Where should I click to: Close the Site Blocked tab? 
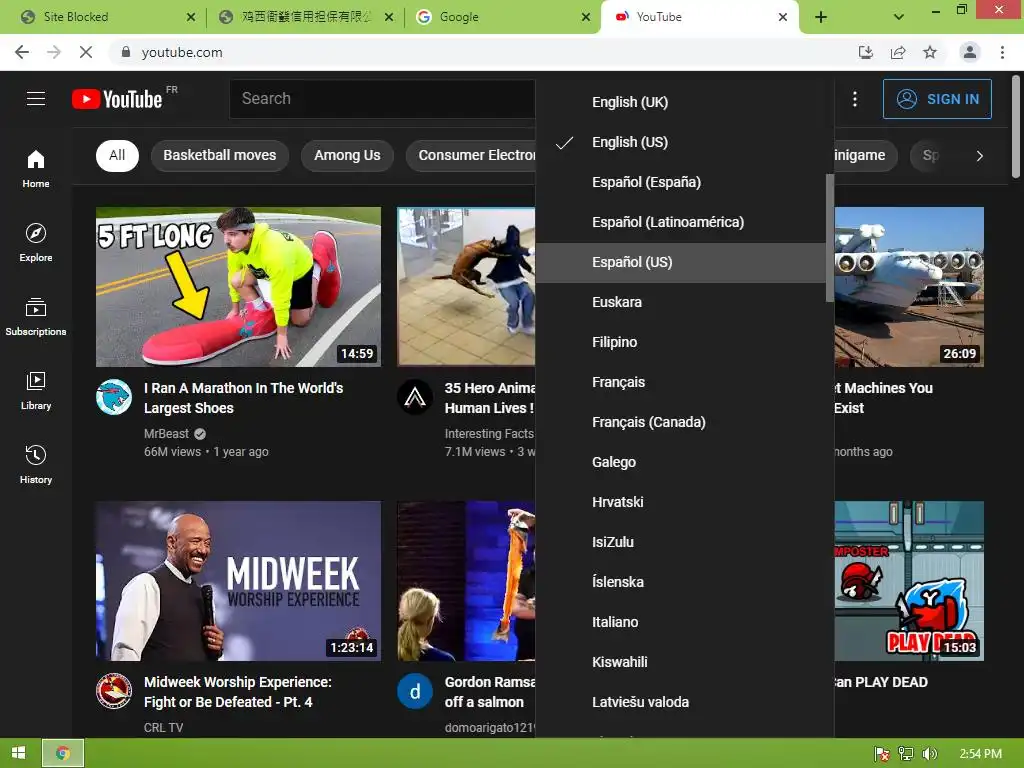(191, 17)
